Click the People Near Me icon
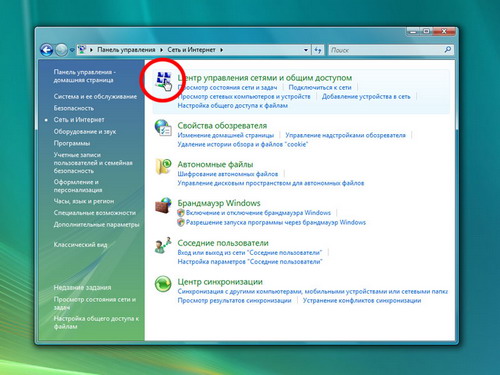This screenshot has height=375, width=500. click(x=163, y=245)
